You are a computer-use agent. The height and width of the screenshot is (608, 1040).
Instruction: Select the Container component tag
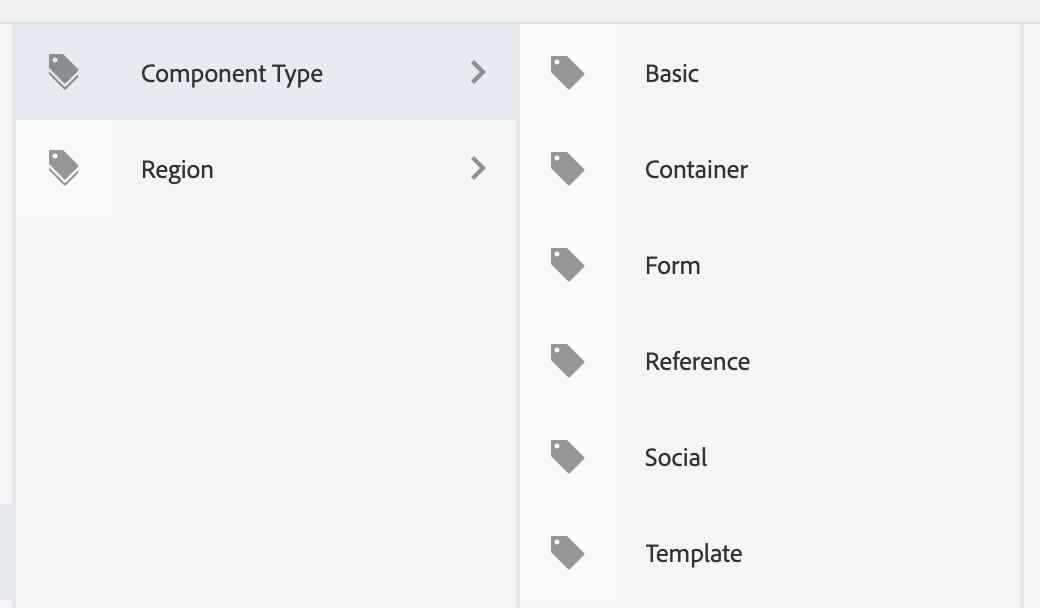[x=696, y=168]
